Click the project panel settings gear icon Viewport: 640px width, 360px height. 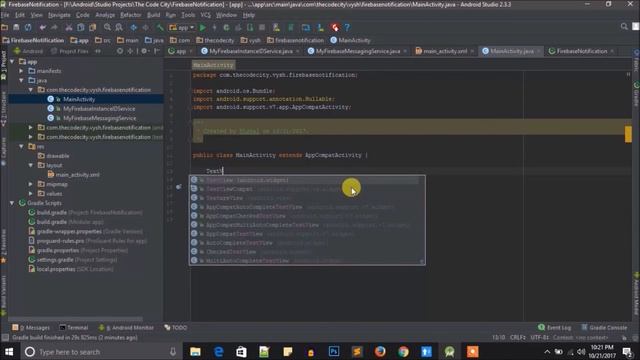[144, 51]
